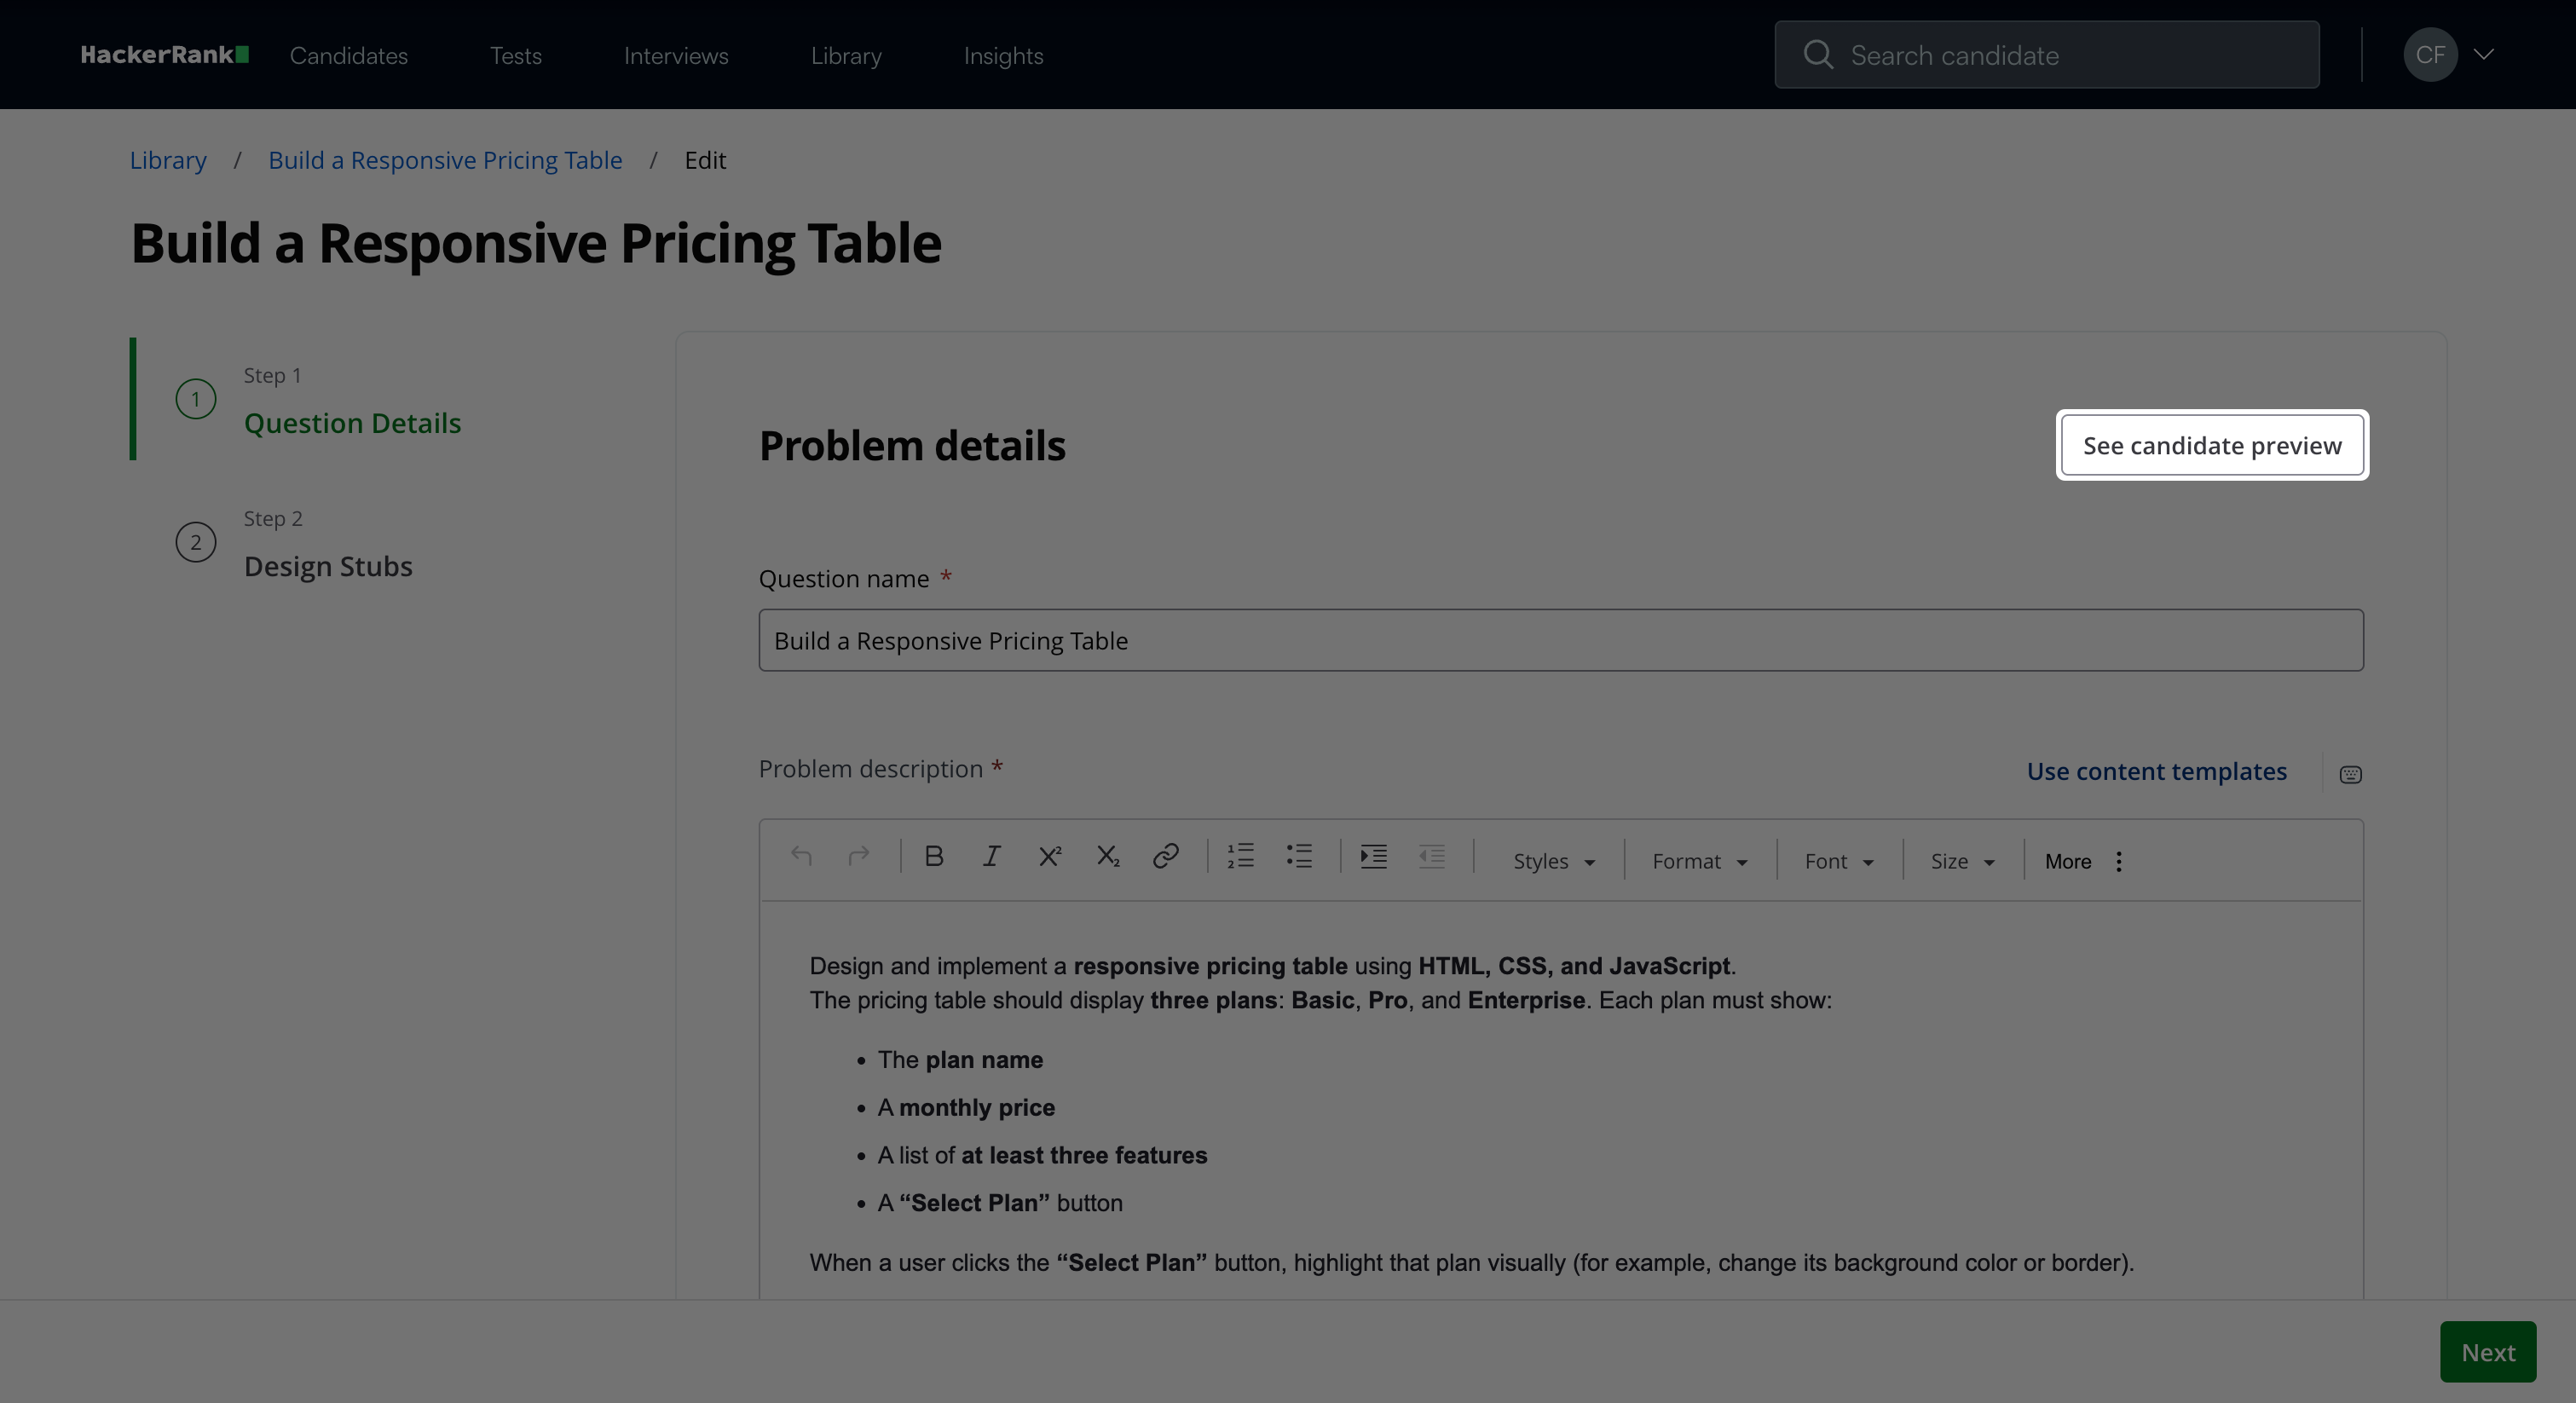Viewport: 2576px width, 1403px height.
Task: Insert a bulleted list
Action: pyautogui.click(x=1298, y=857)
